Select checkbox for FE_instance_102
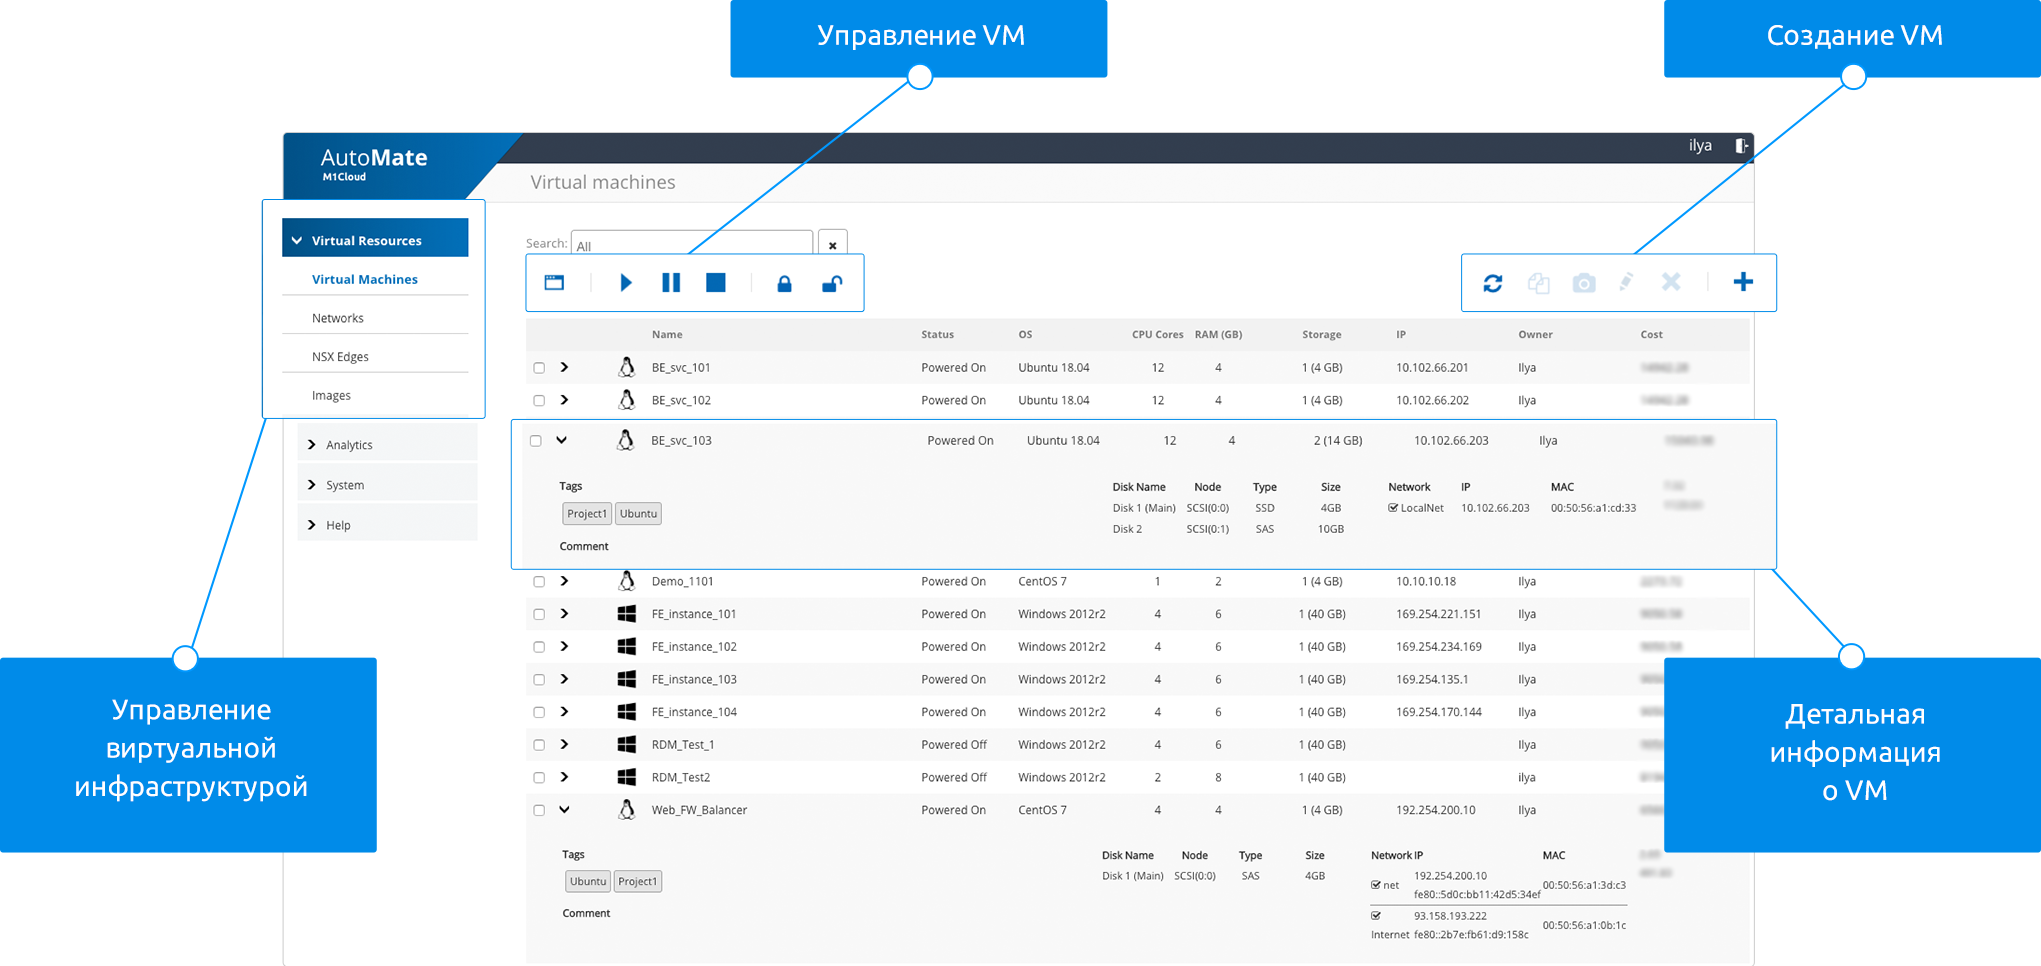The height and width of the screenshot is (966, 2041). pyautogui.click(x=539, y=647)
